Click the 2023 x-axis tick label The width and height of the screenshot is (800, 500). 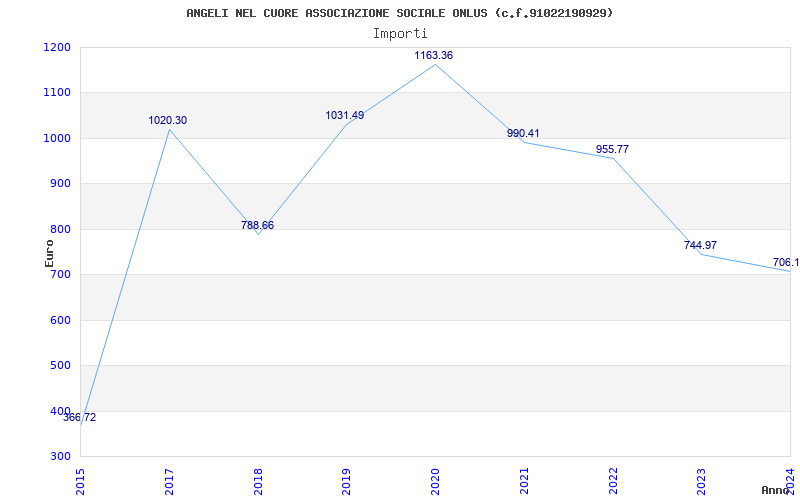(x=701, y=479)
